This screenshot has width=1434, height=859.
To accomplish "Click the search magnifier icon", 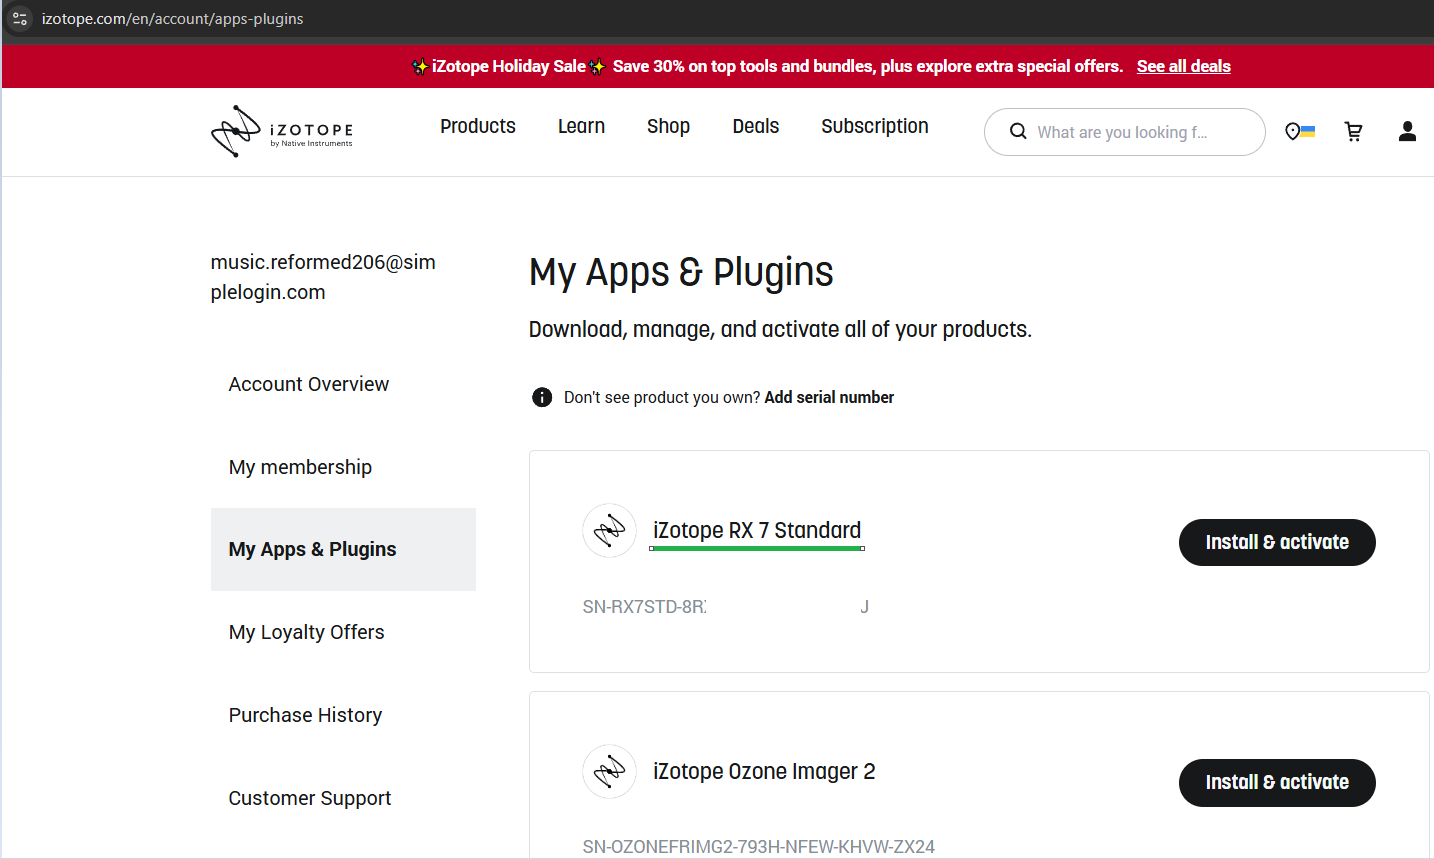I will tap(1018, 132).
